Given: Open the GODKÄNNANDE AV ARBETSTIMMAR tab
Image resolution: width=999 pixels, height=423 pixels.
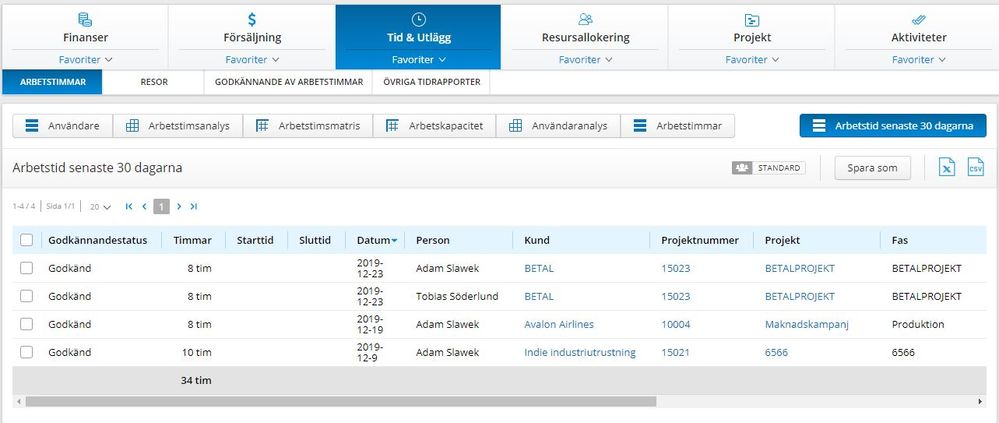Looking at the screenshot, I should click(289, 82).
